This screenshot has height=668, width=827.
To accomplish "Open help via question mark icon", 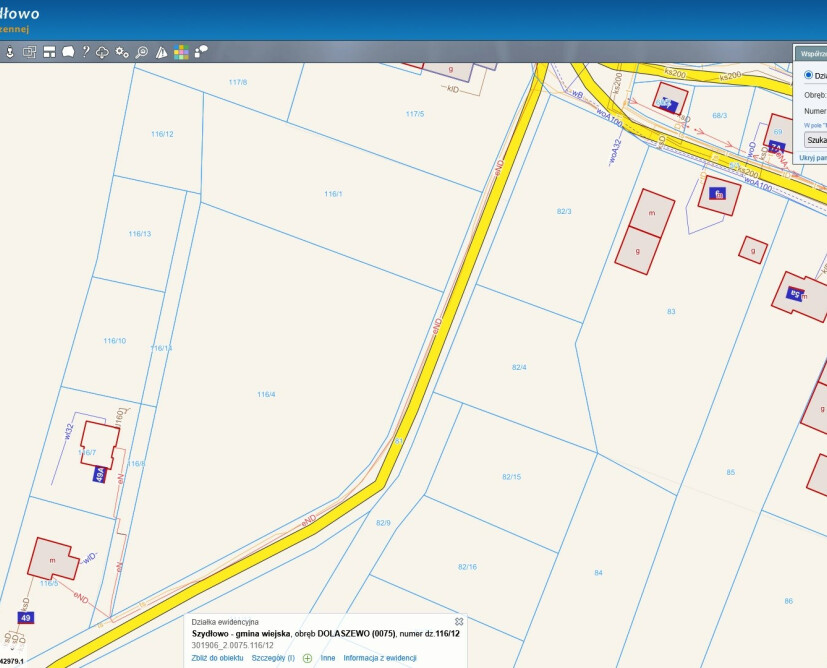I will click(x=86, y=52).
